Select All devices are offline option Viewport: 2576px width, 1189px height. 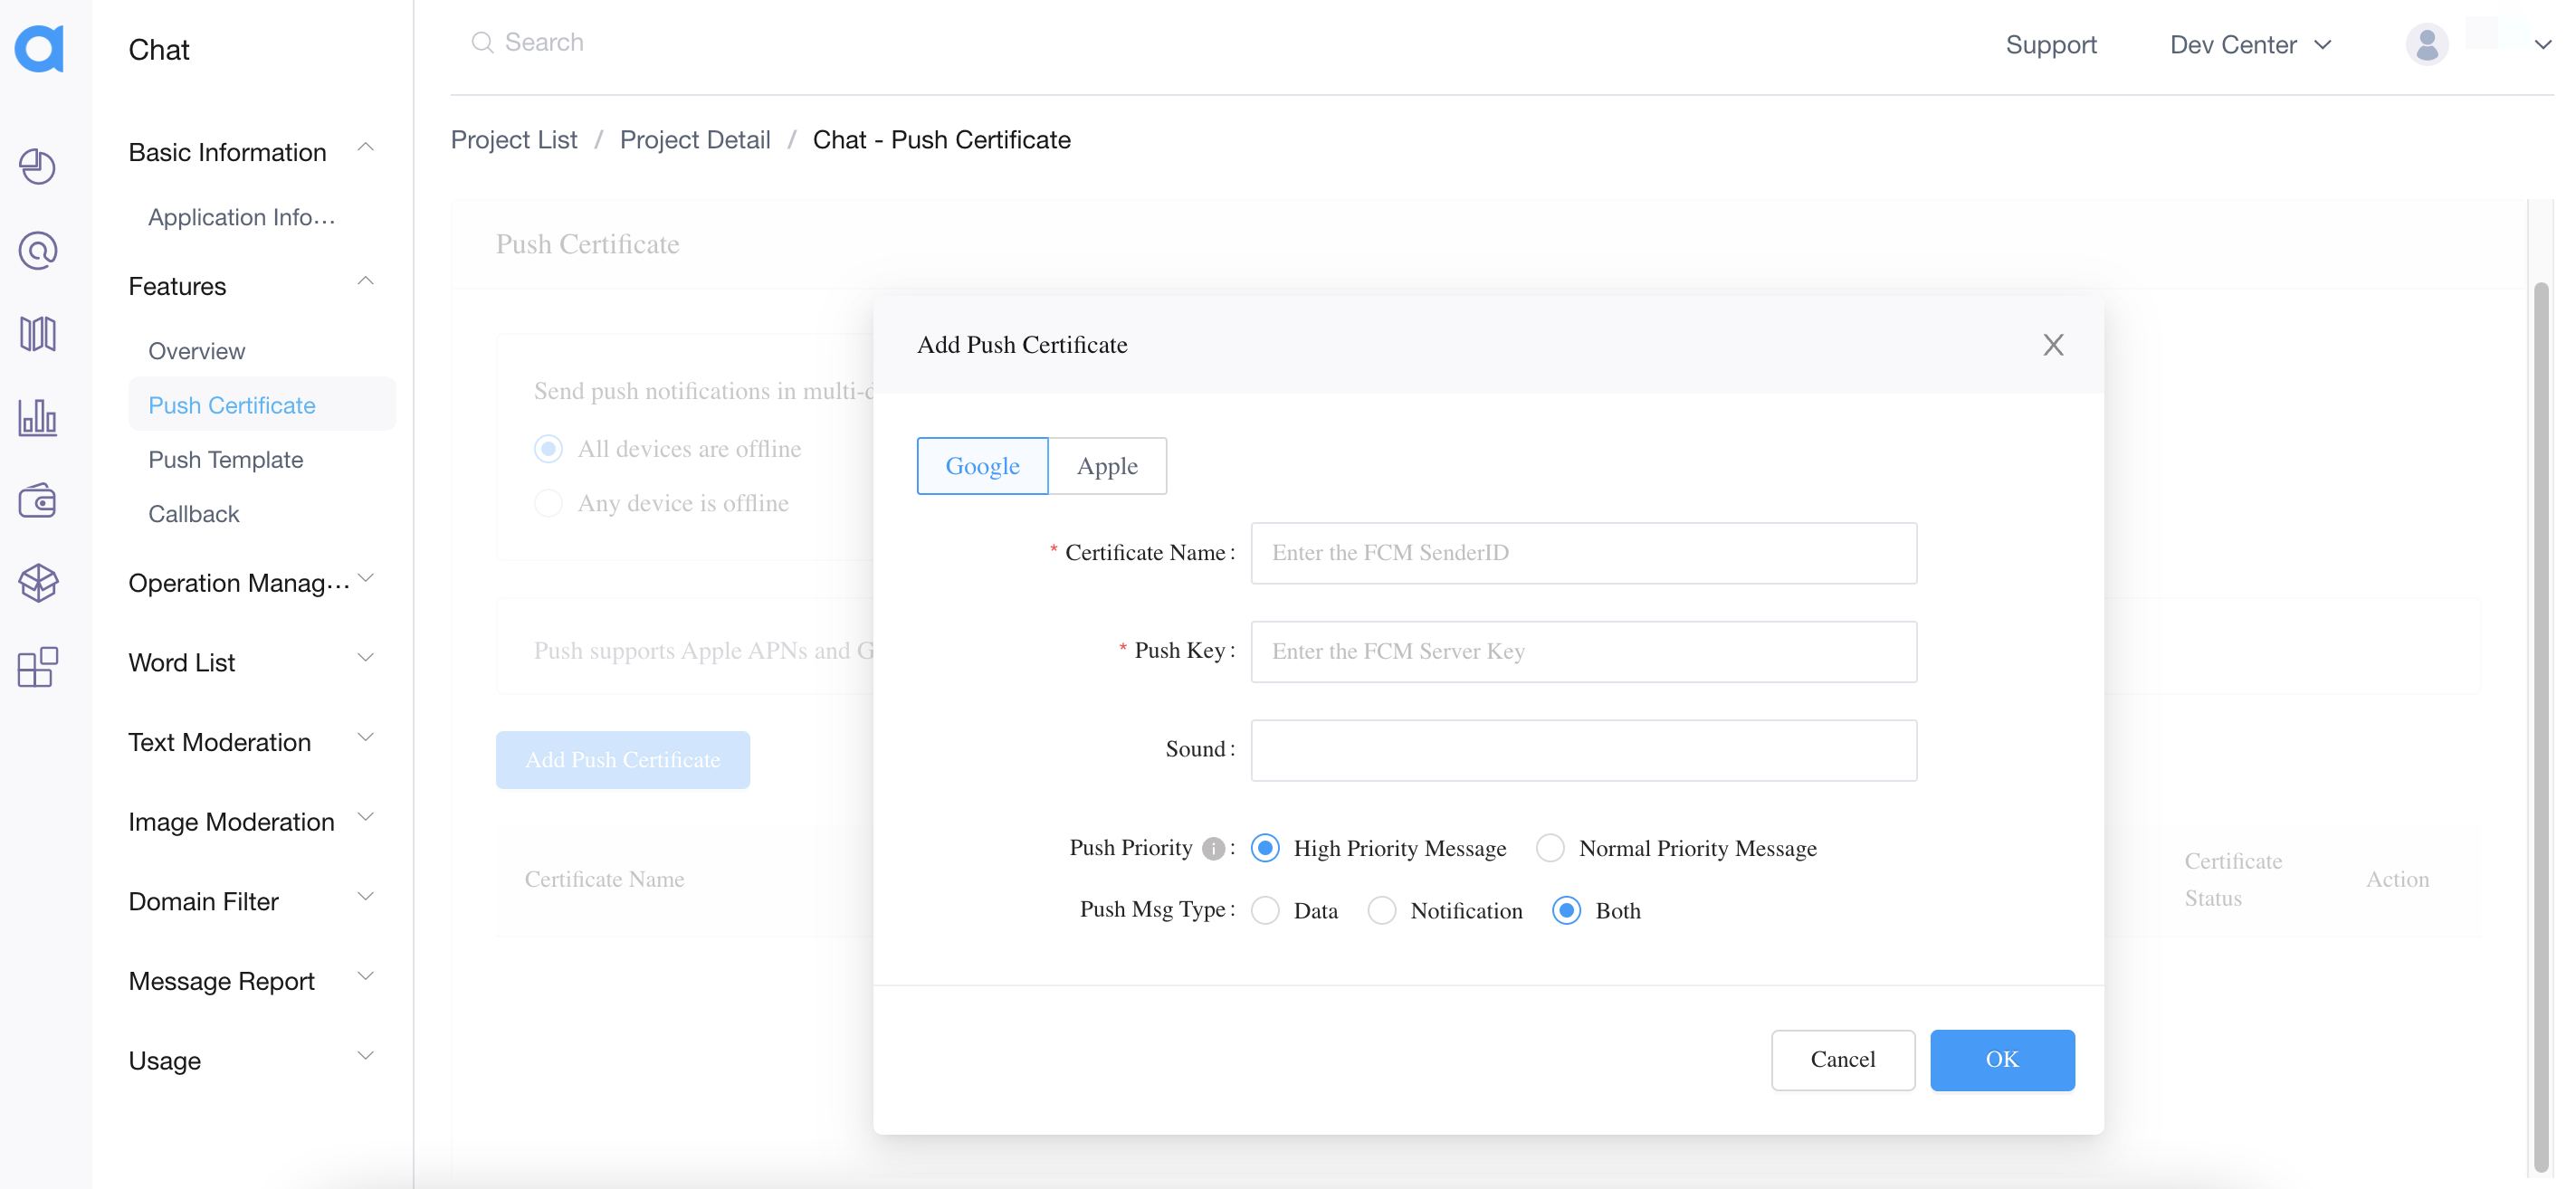tap(548, 449)
